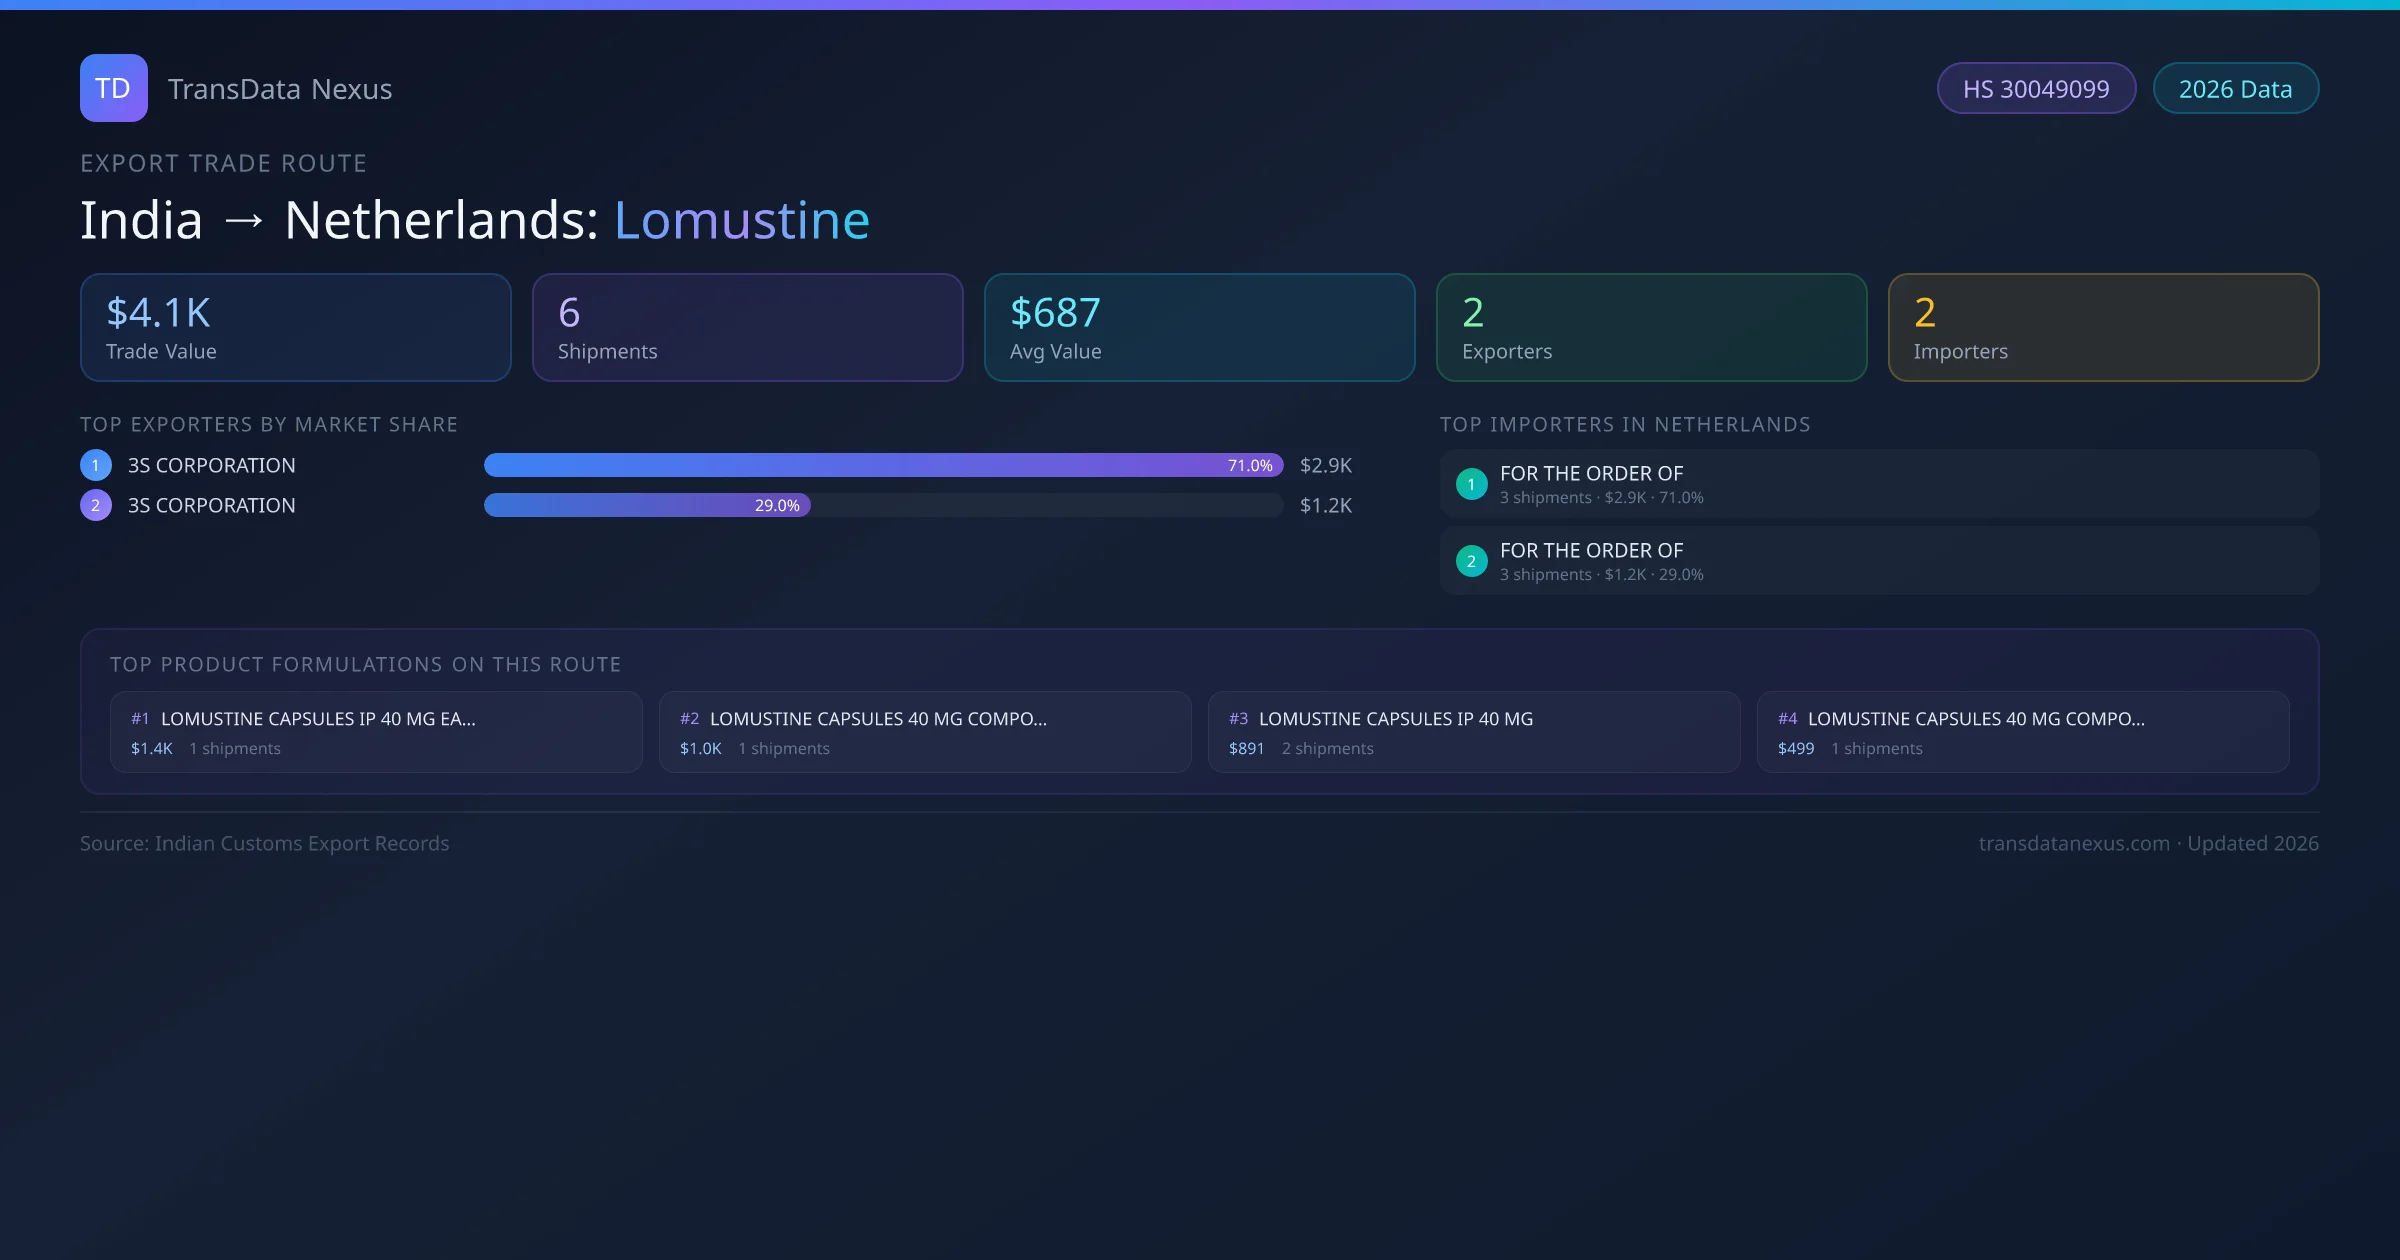Open #3 Lomustine Capsules IP 40 MG card
This screenshot has height=1260, width=2400.
(1474, 732)
